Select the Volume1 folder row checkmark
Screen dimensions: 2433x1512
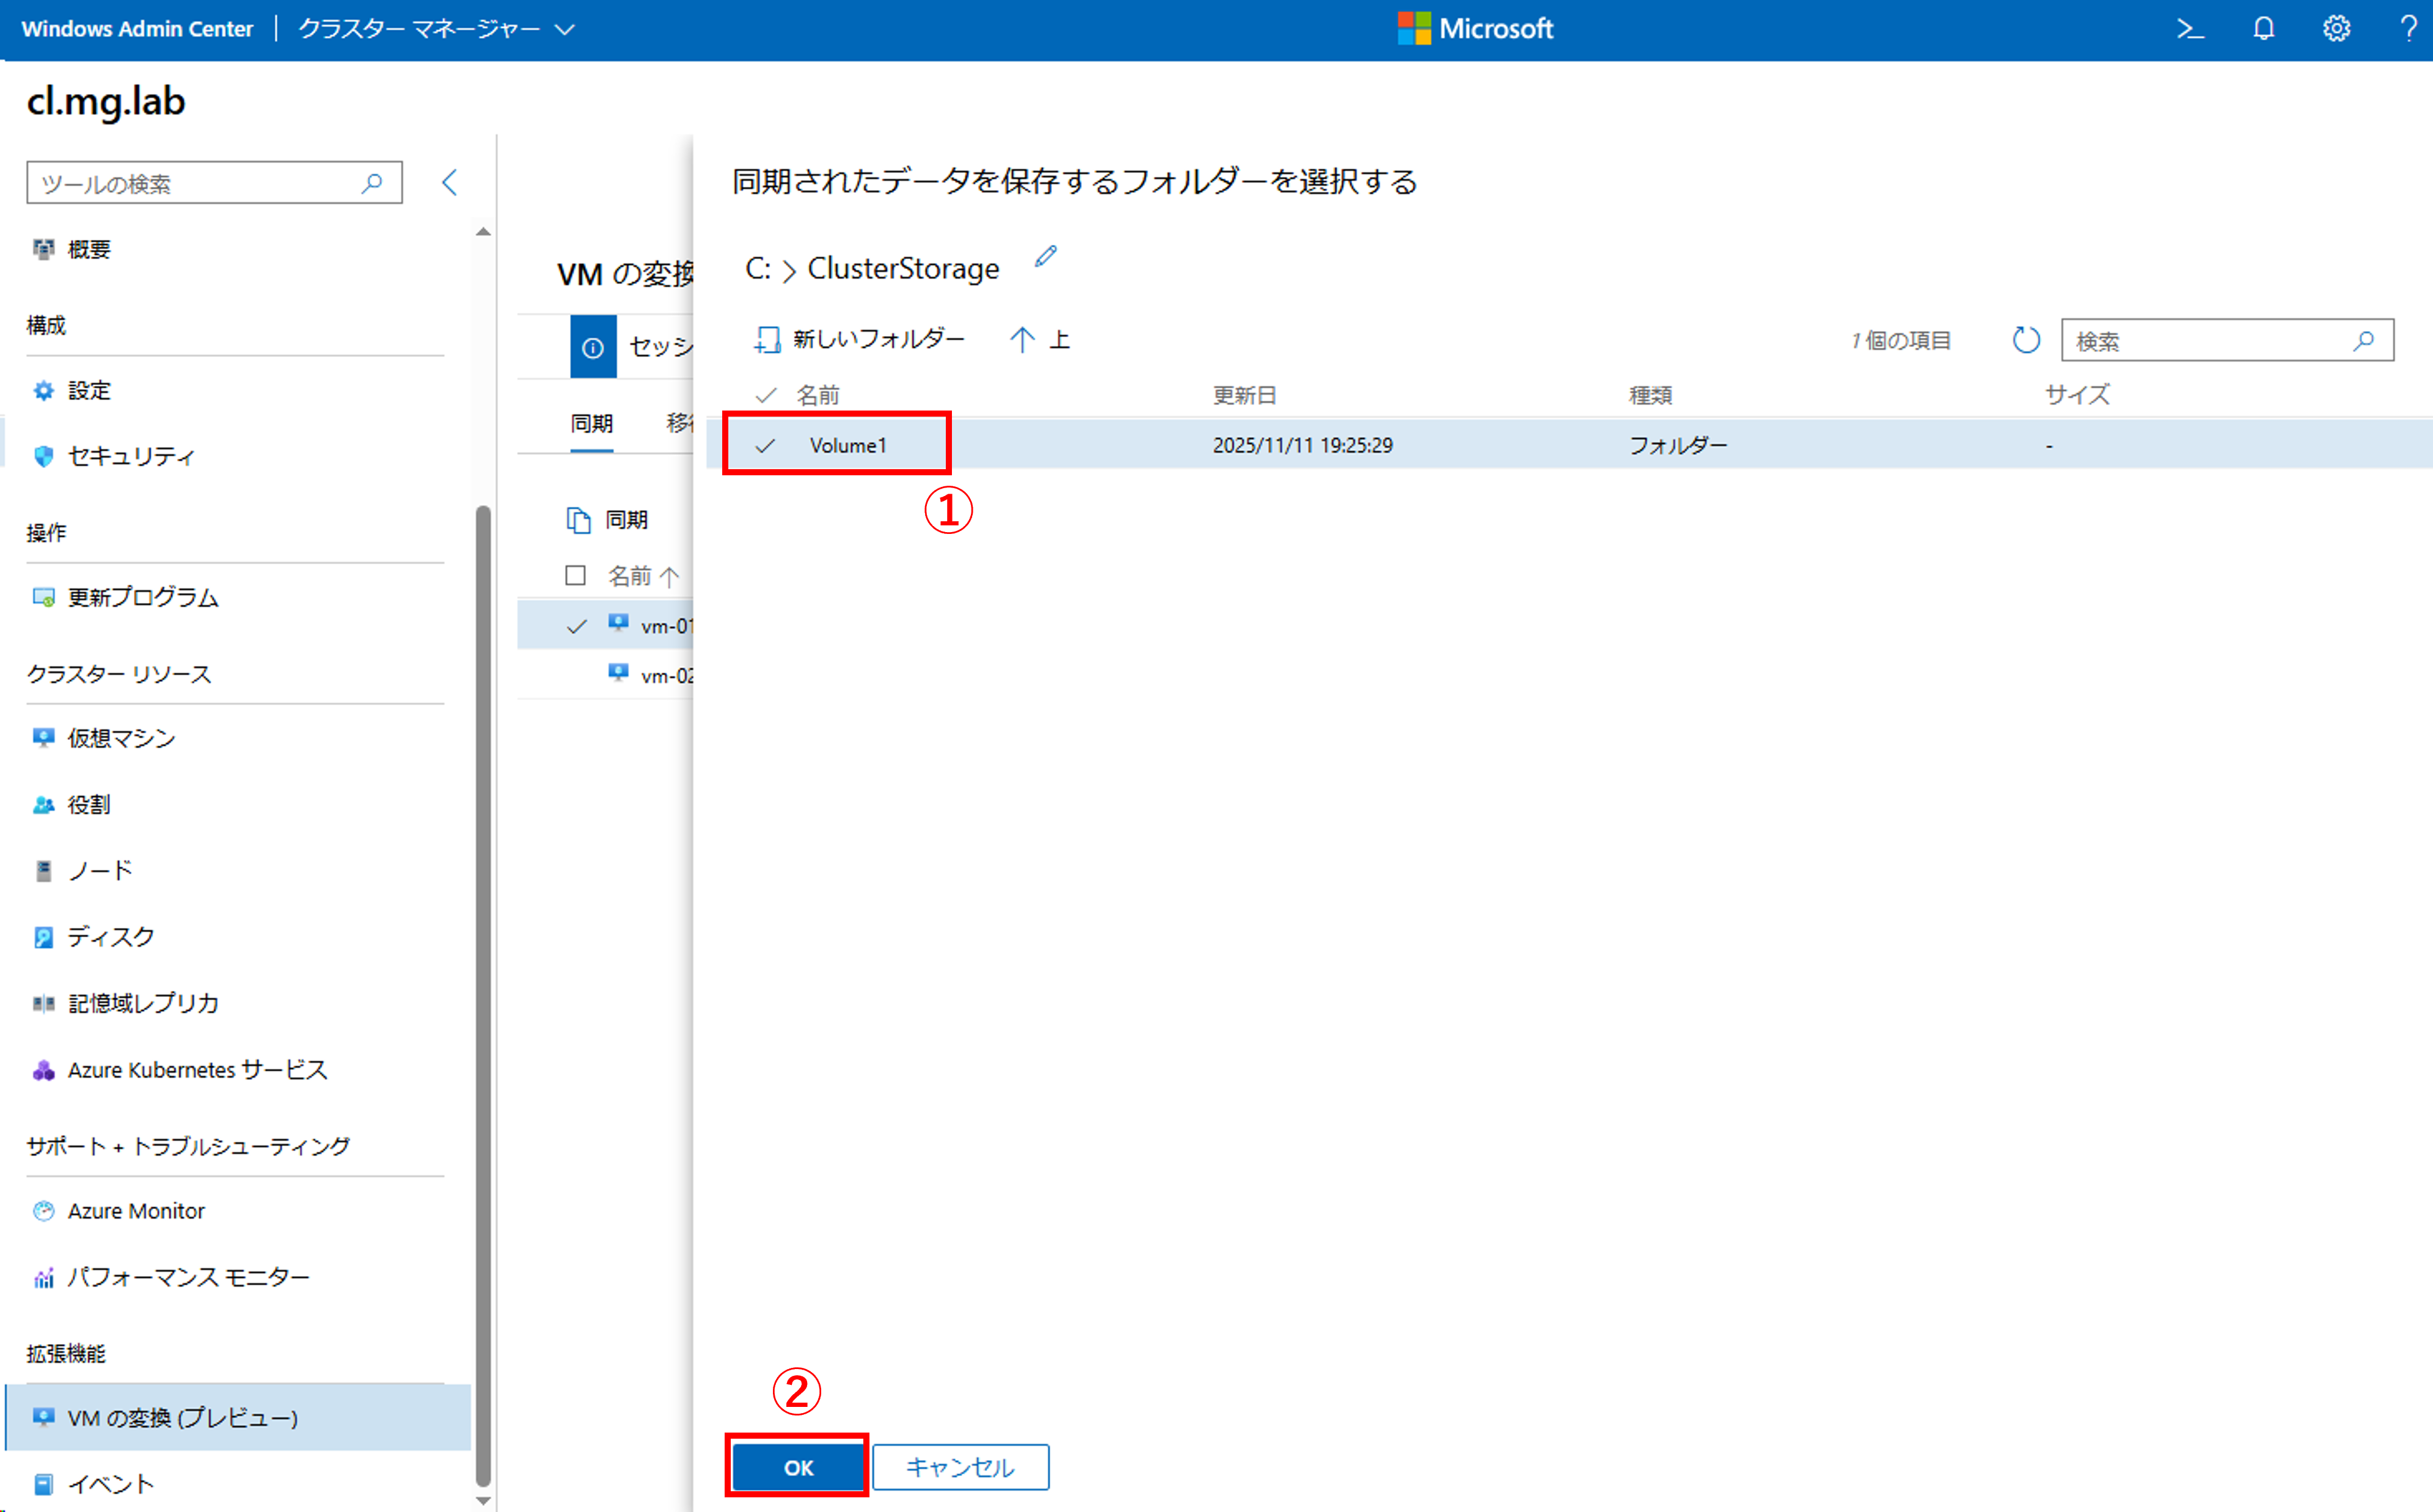tap(766, 446)
